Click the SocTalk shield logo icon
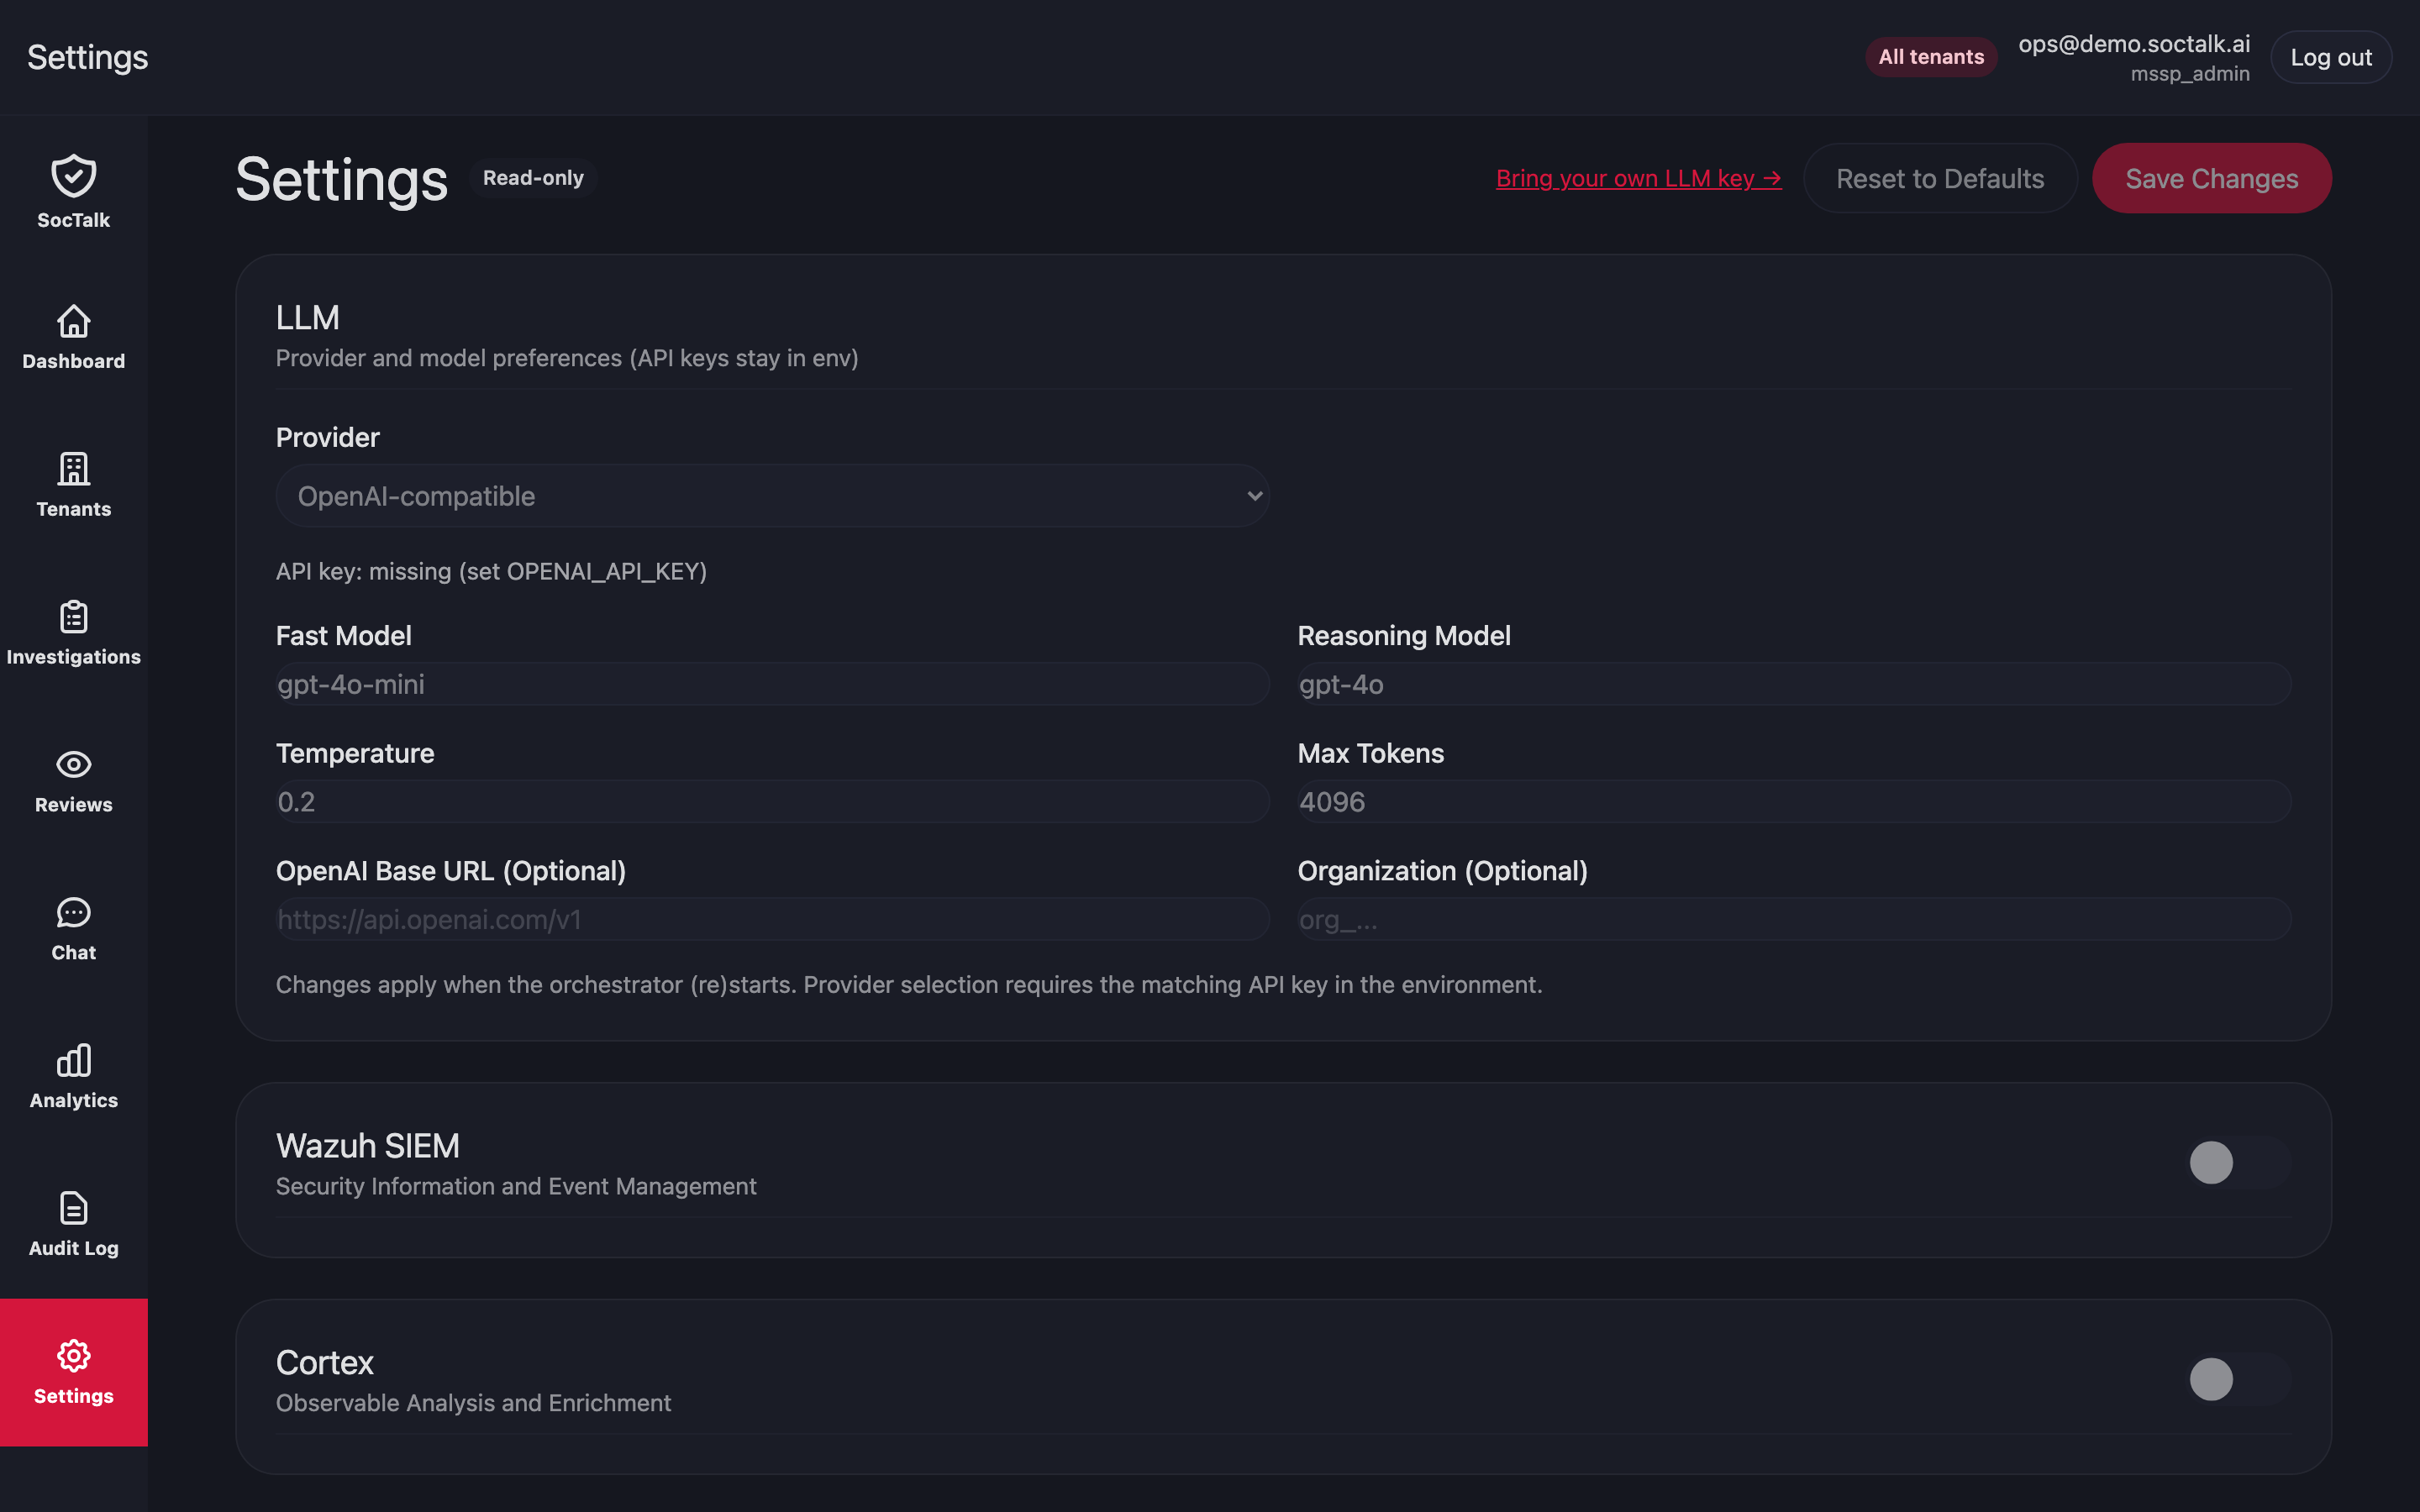Viewport: 2420px width, 1512px height. [74, 176]
